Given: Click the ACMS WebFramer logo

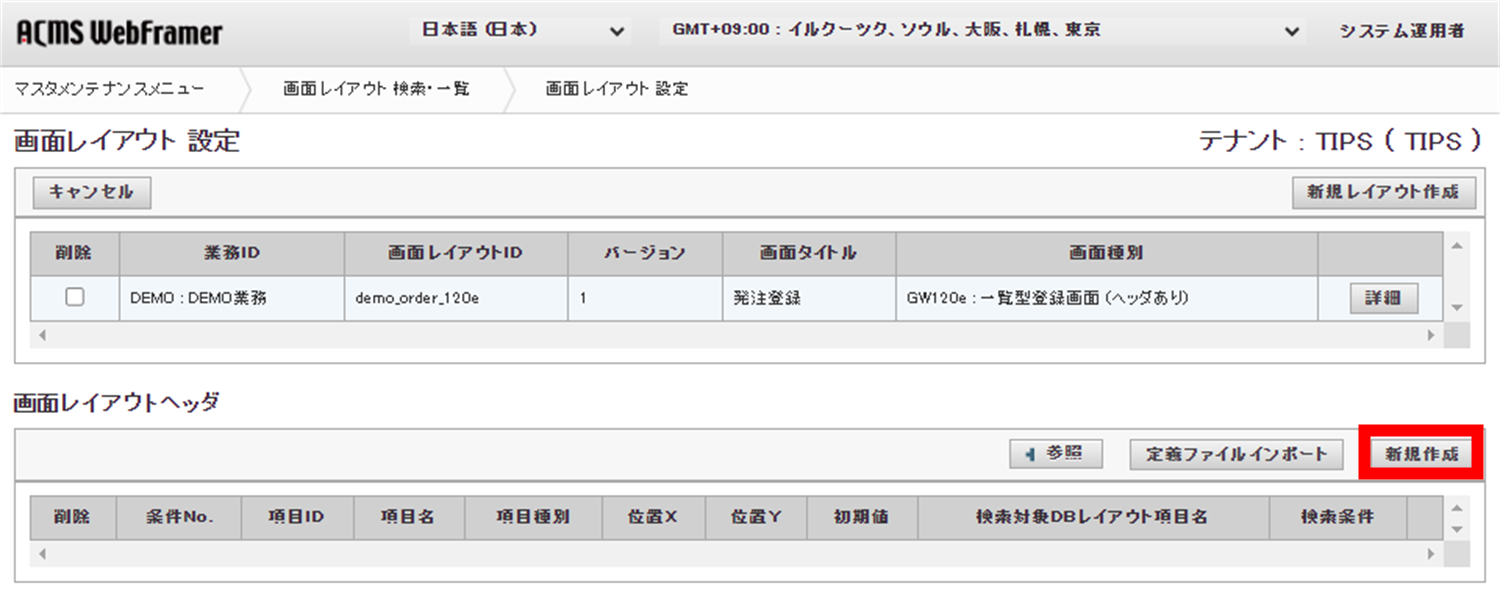Looking at the screenshot, I should [x=120, y=33].
